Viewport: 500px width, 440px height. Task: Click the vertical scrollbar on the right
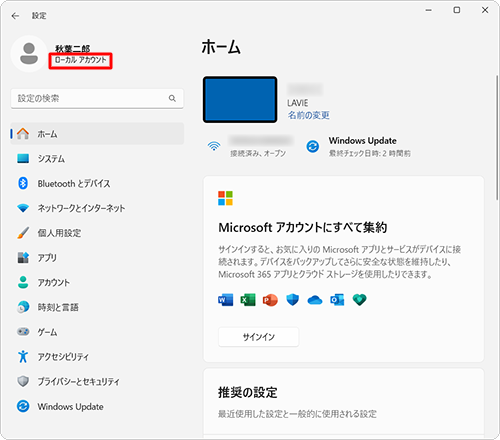[497, 137]
